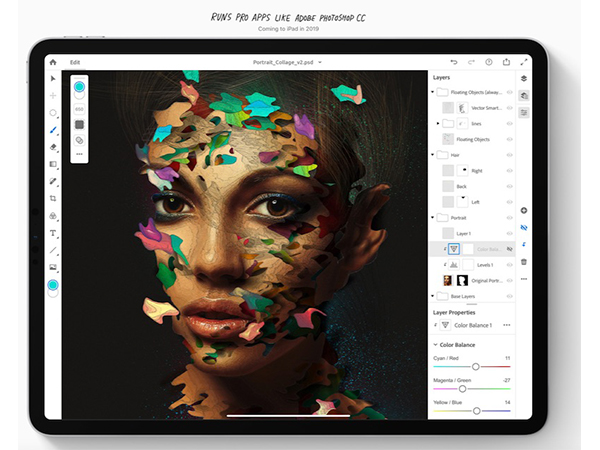Show the hidden Color Balance layer
Viewport: 600px width, 450px height.
pos(509,249)
